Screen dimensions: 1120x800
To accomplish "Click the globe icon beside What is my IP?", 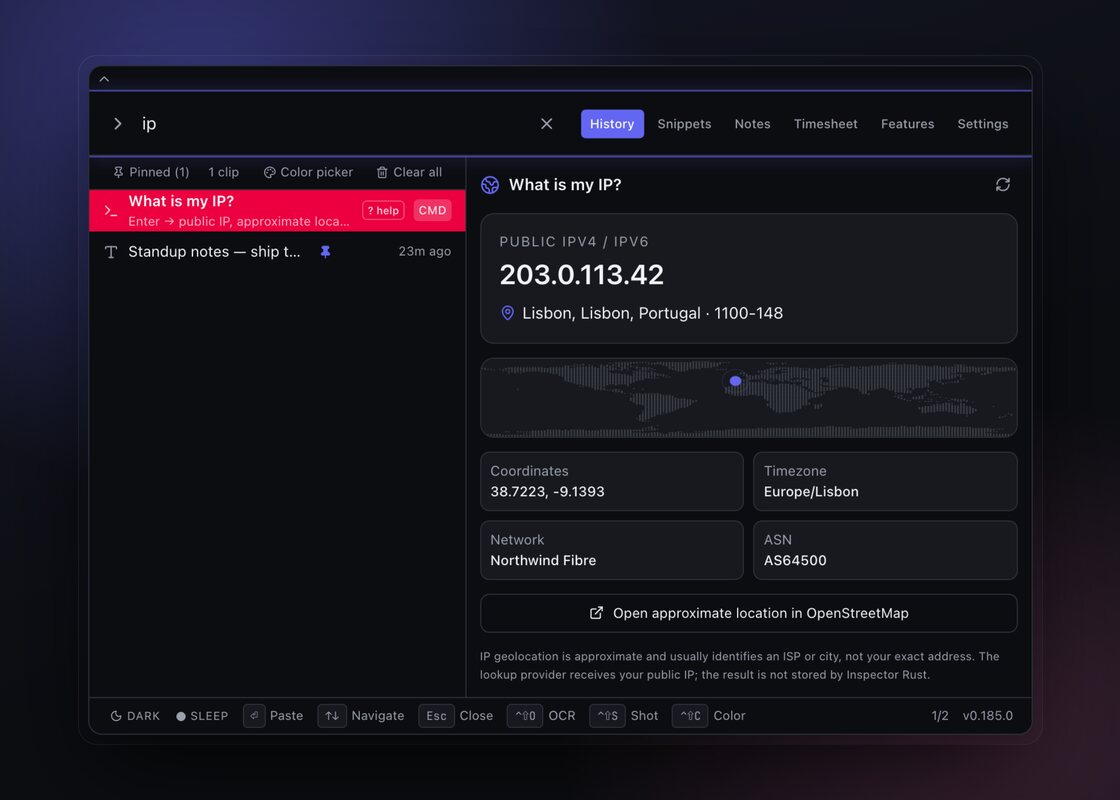I will 490,185.
